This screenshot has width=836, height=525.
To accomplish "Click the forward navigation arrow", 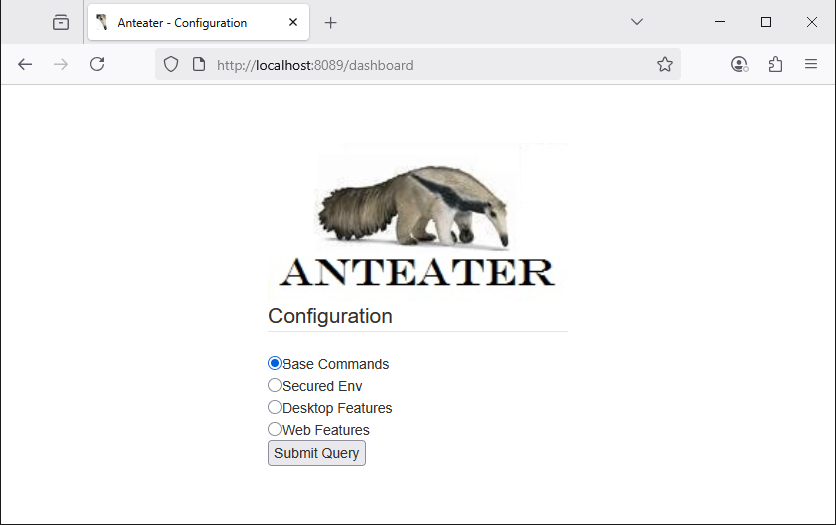I will pyautogui.click(x=61, y=64).
